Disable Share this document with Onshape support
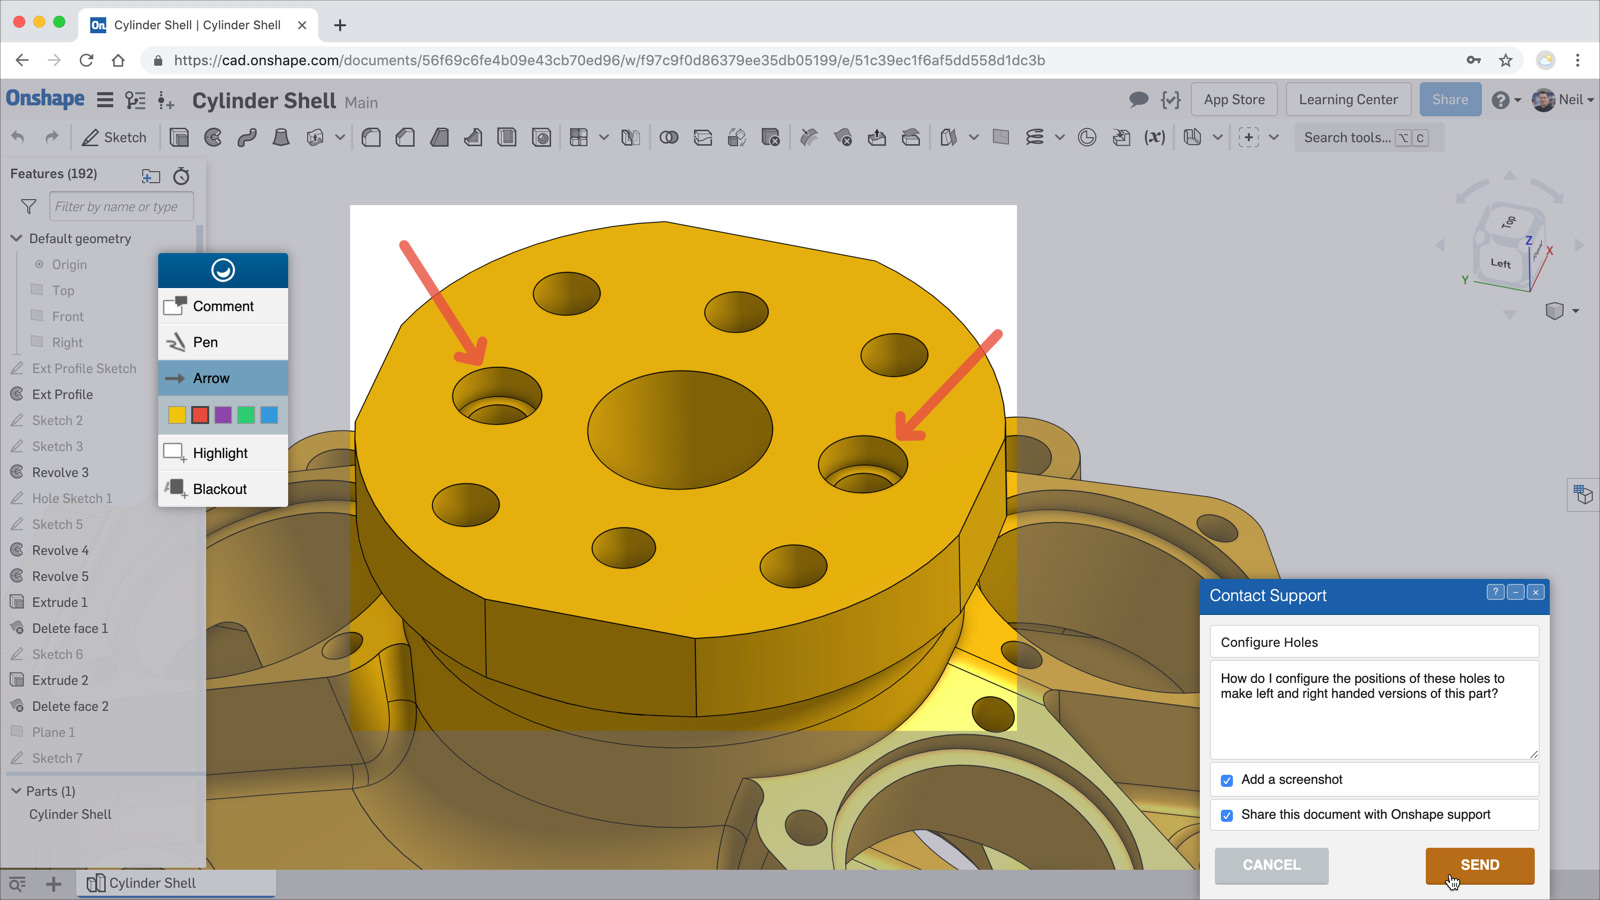Screen dimensions: 1600x900 click(x=1227, y=815)
